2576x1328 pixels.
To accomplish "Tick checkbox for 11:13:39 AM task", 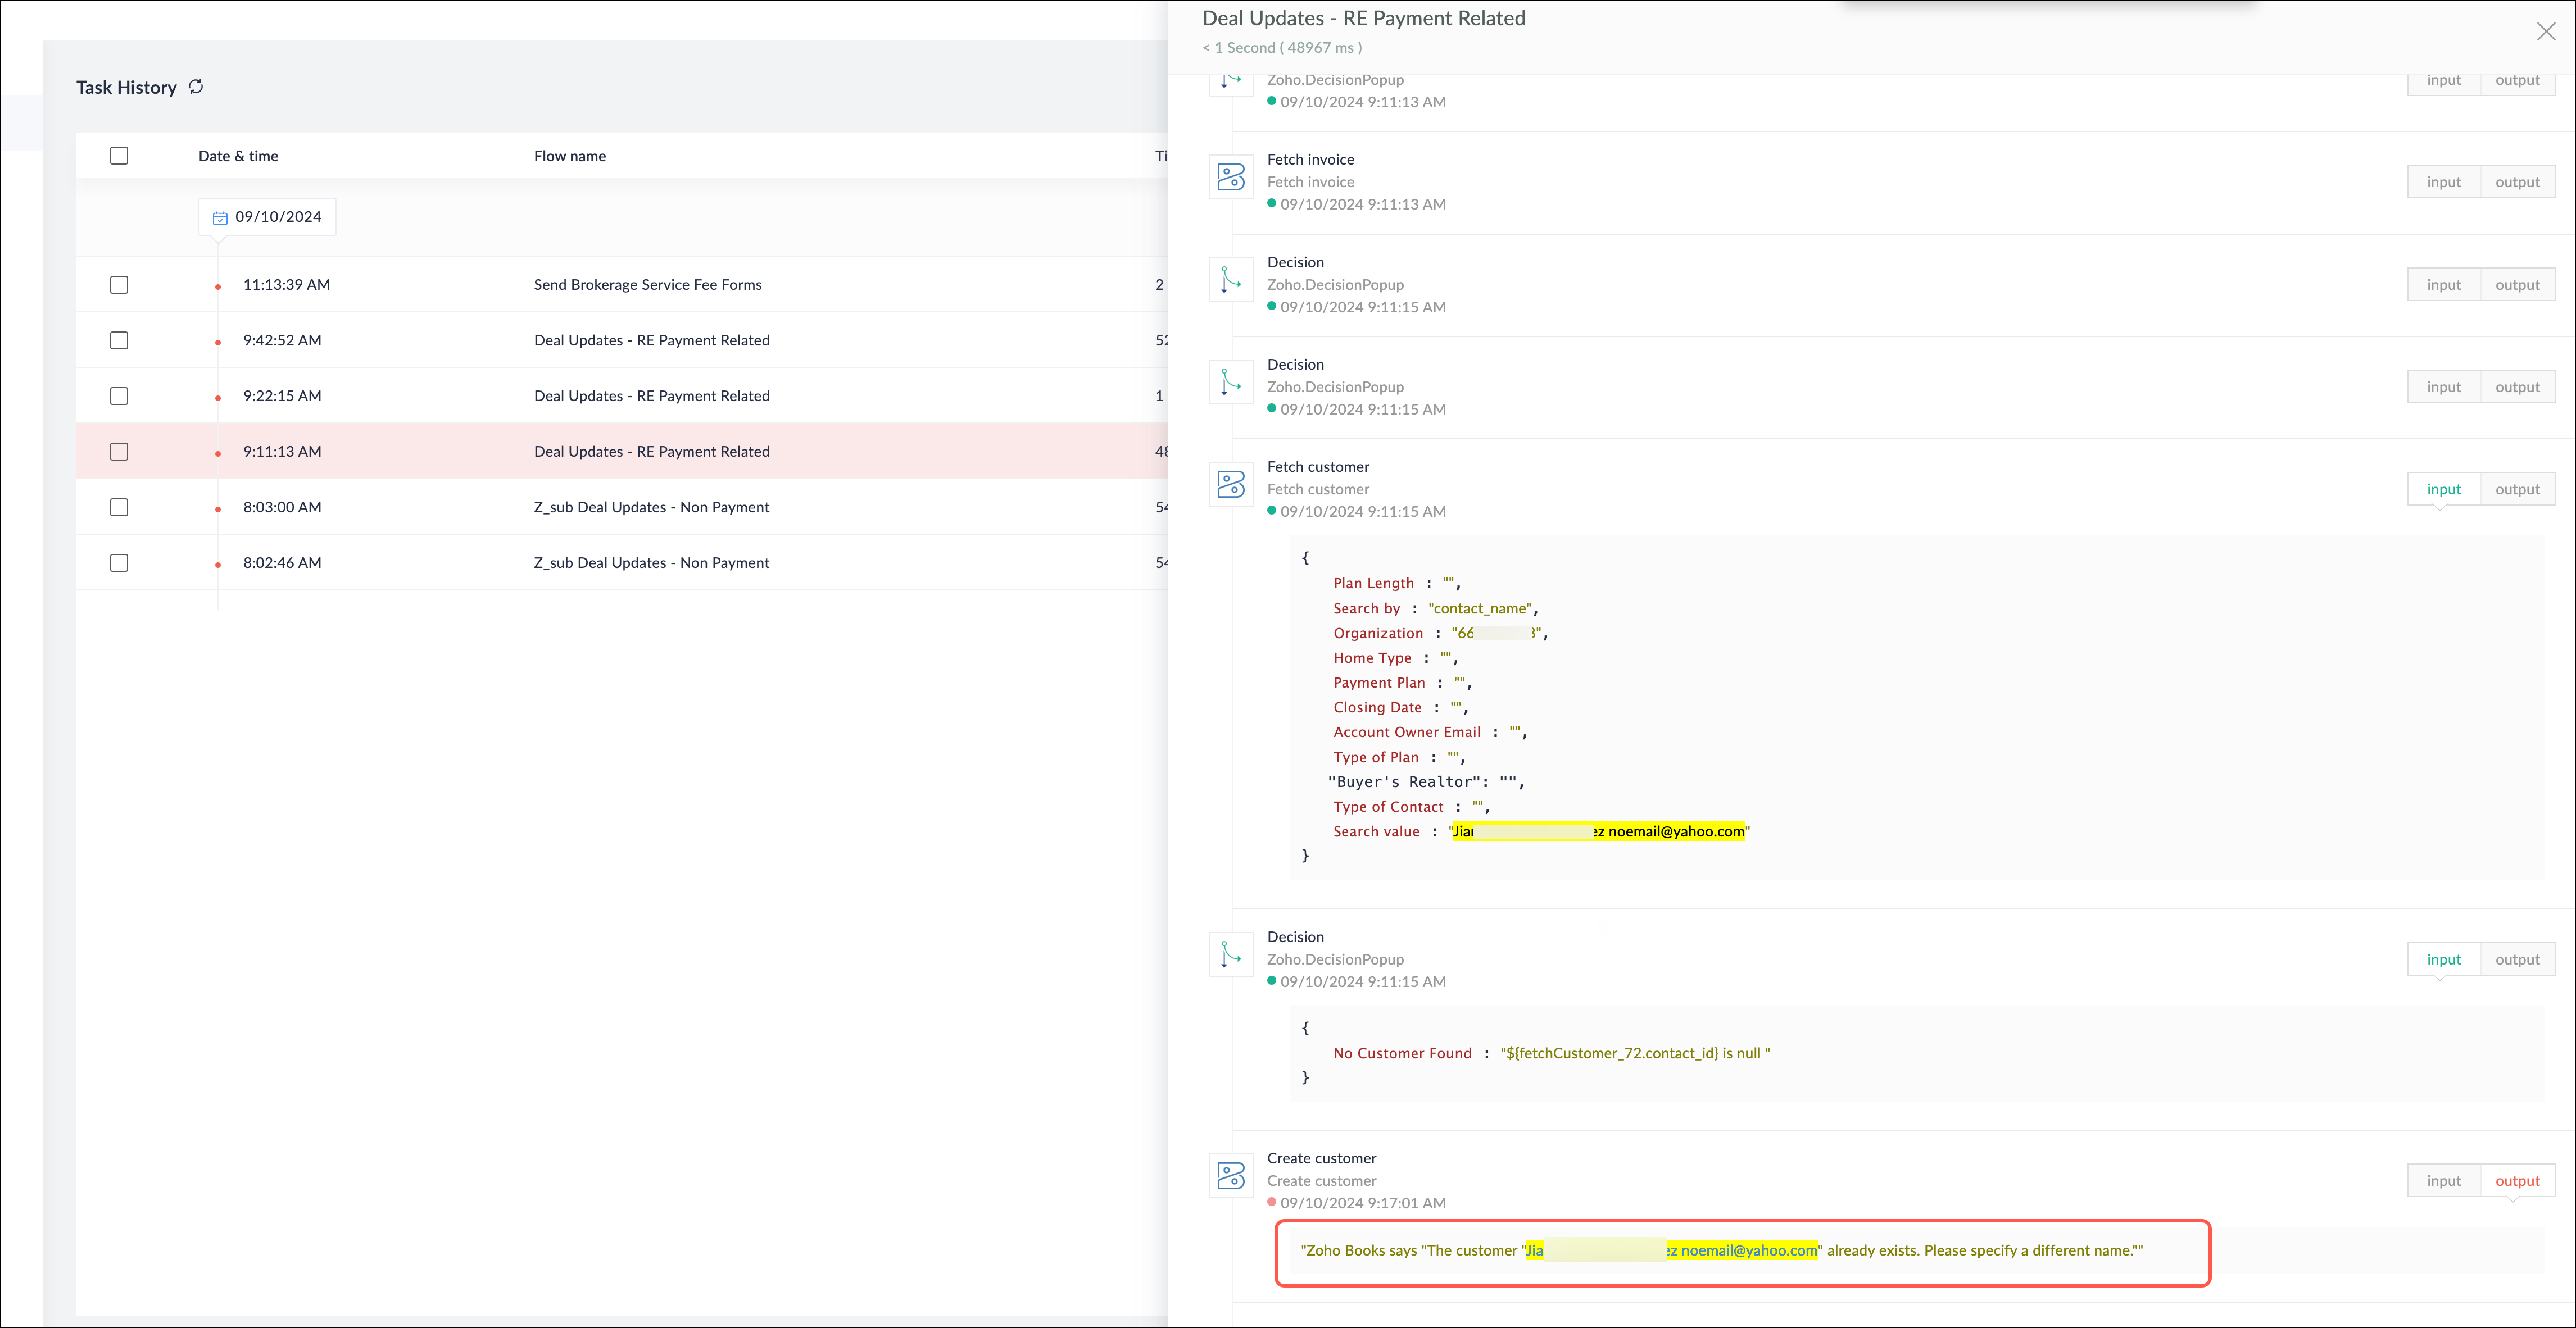I will click(x=119, y=285).
